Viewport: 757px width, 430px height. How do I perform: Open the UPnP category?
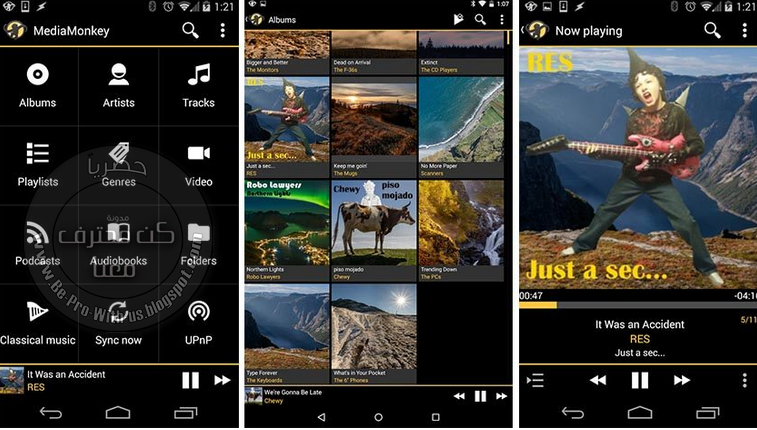(198, 323)
